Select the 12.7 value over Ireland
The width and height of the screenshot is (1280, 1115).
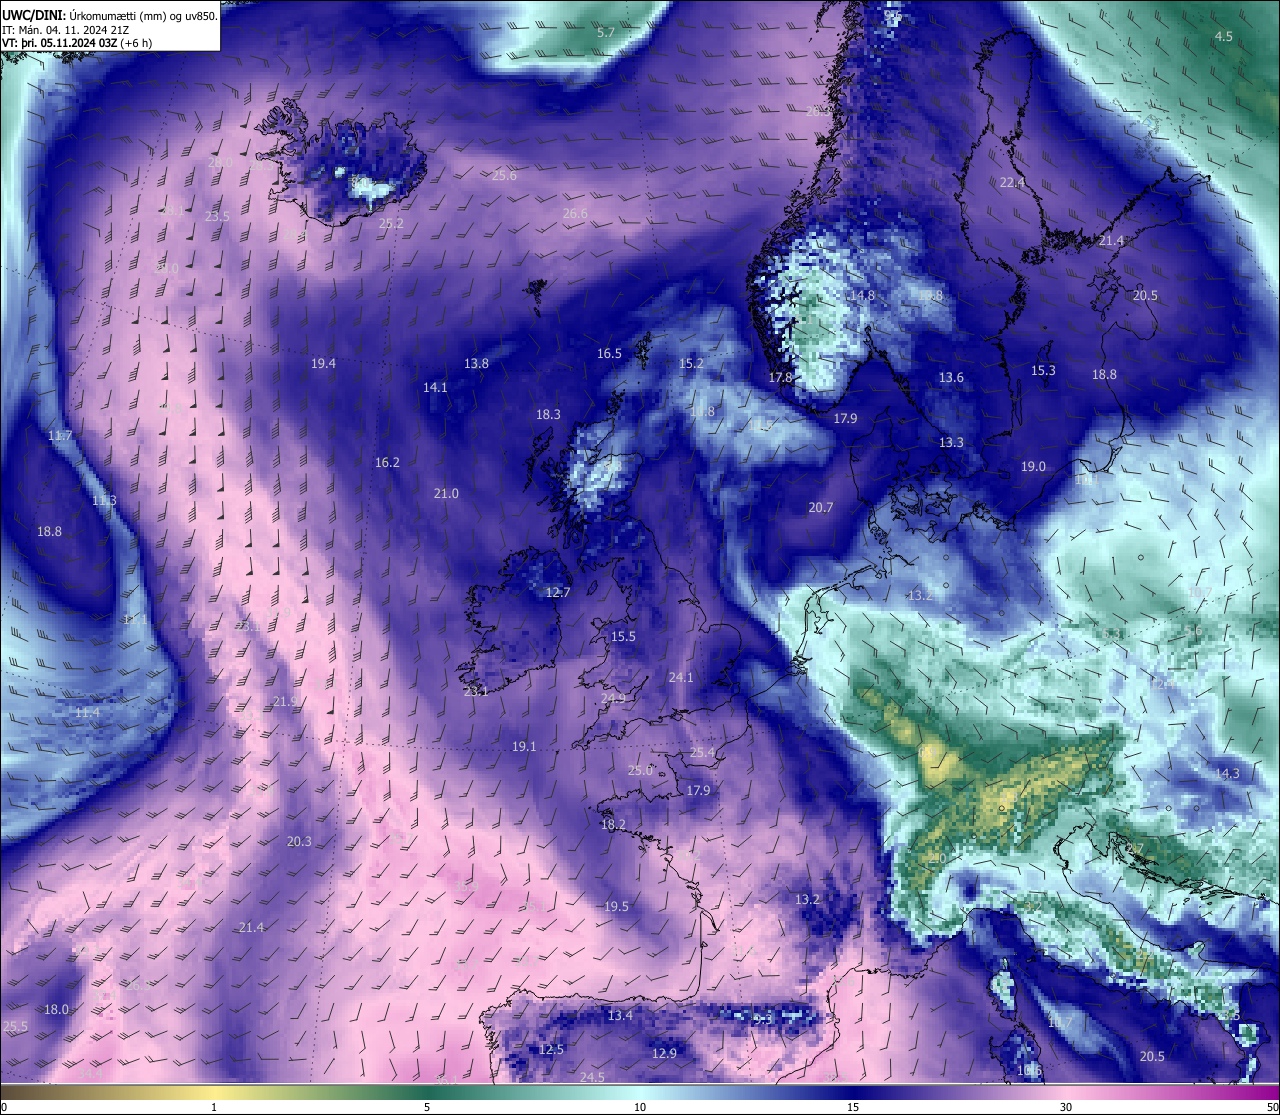tap(558, 593)
